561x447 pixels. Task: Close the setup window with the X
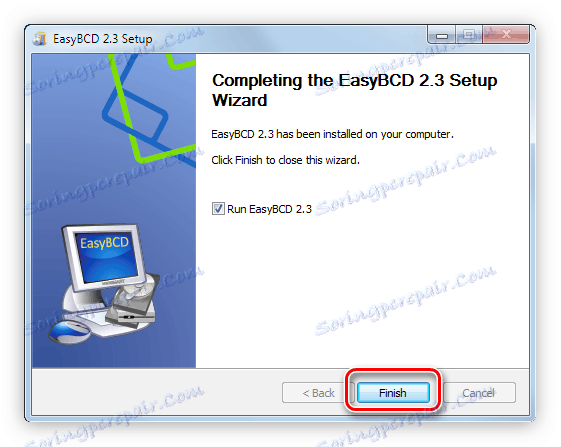(x=506, y=35)
